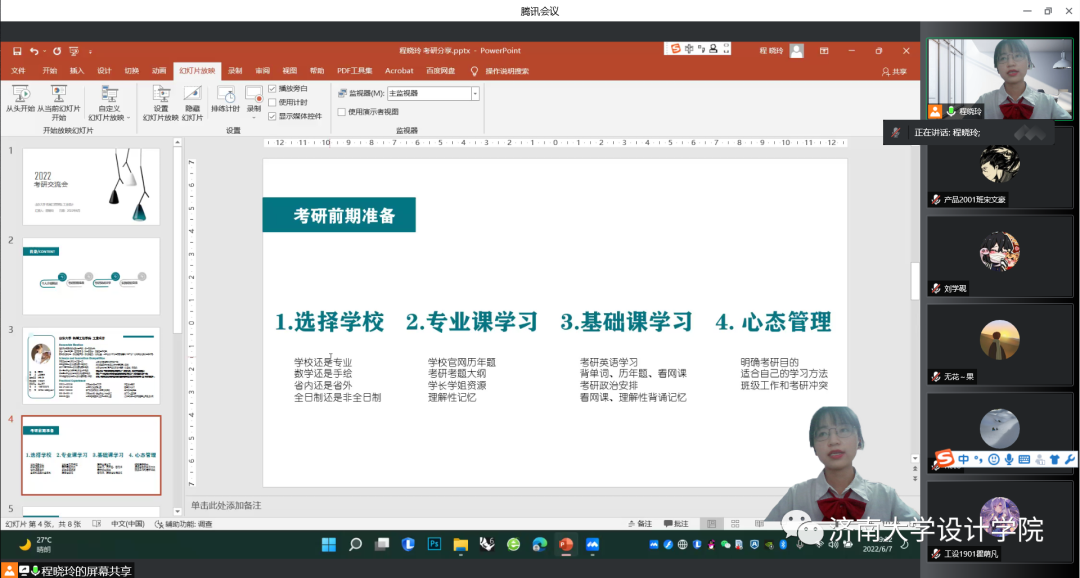1080x578 pixels.
Task: Switch to the 动画 (Animations) ribbon tab
Action: click(159, 71)
